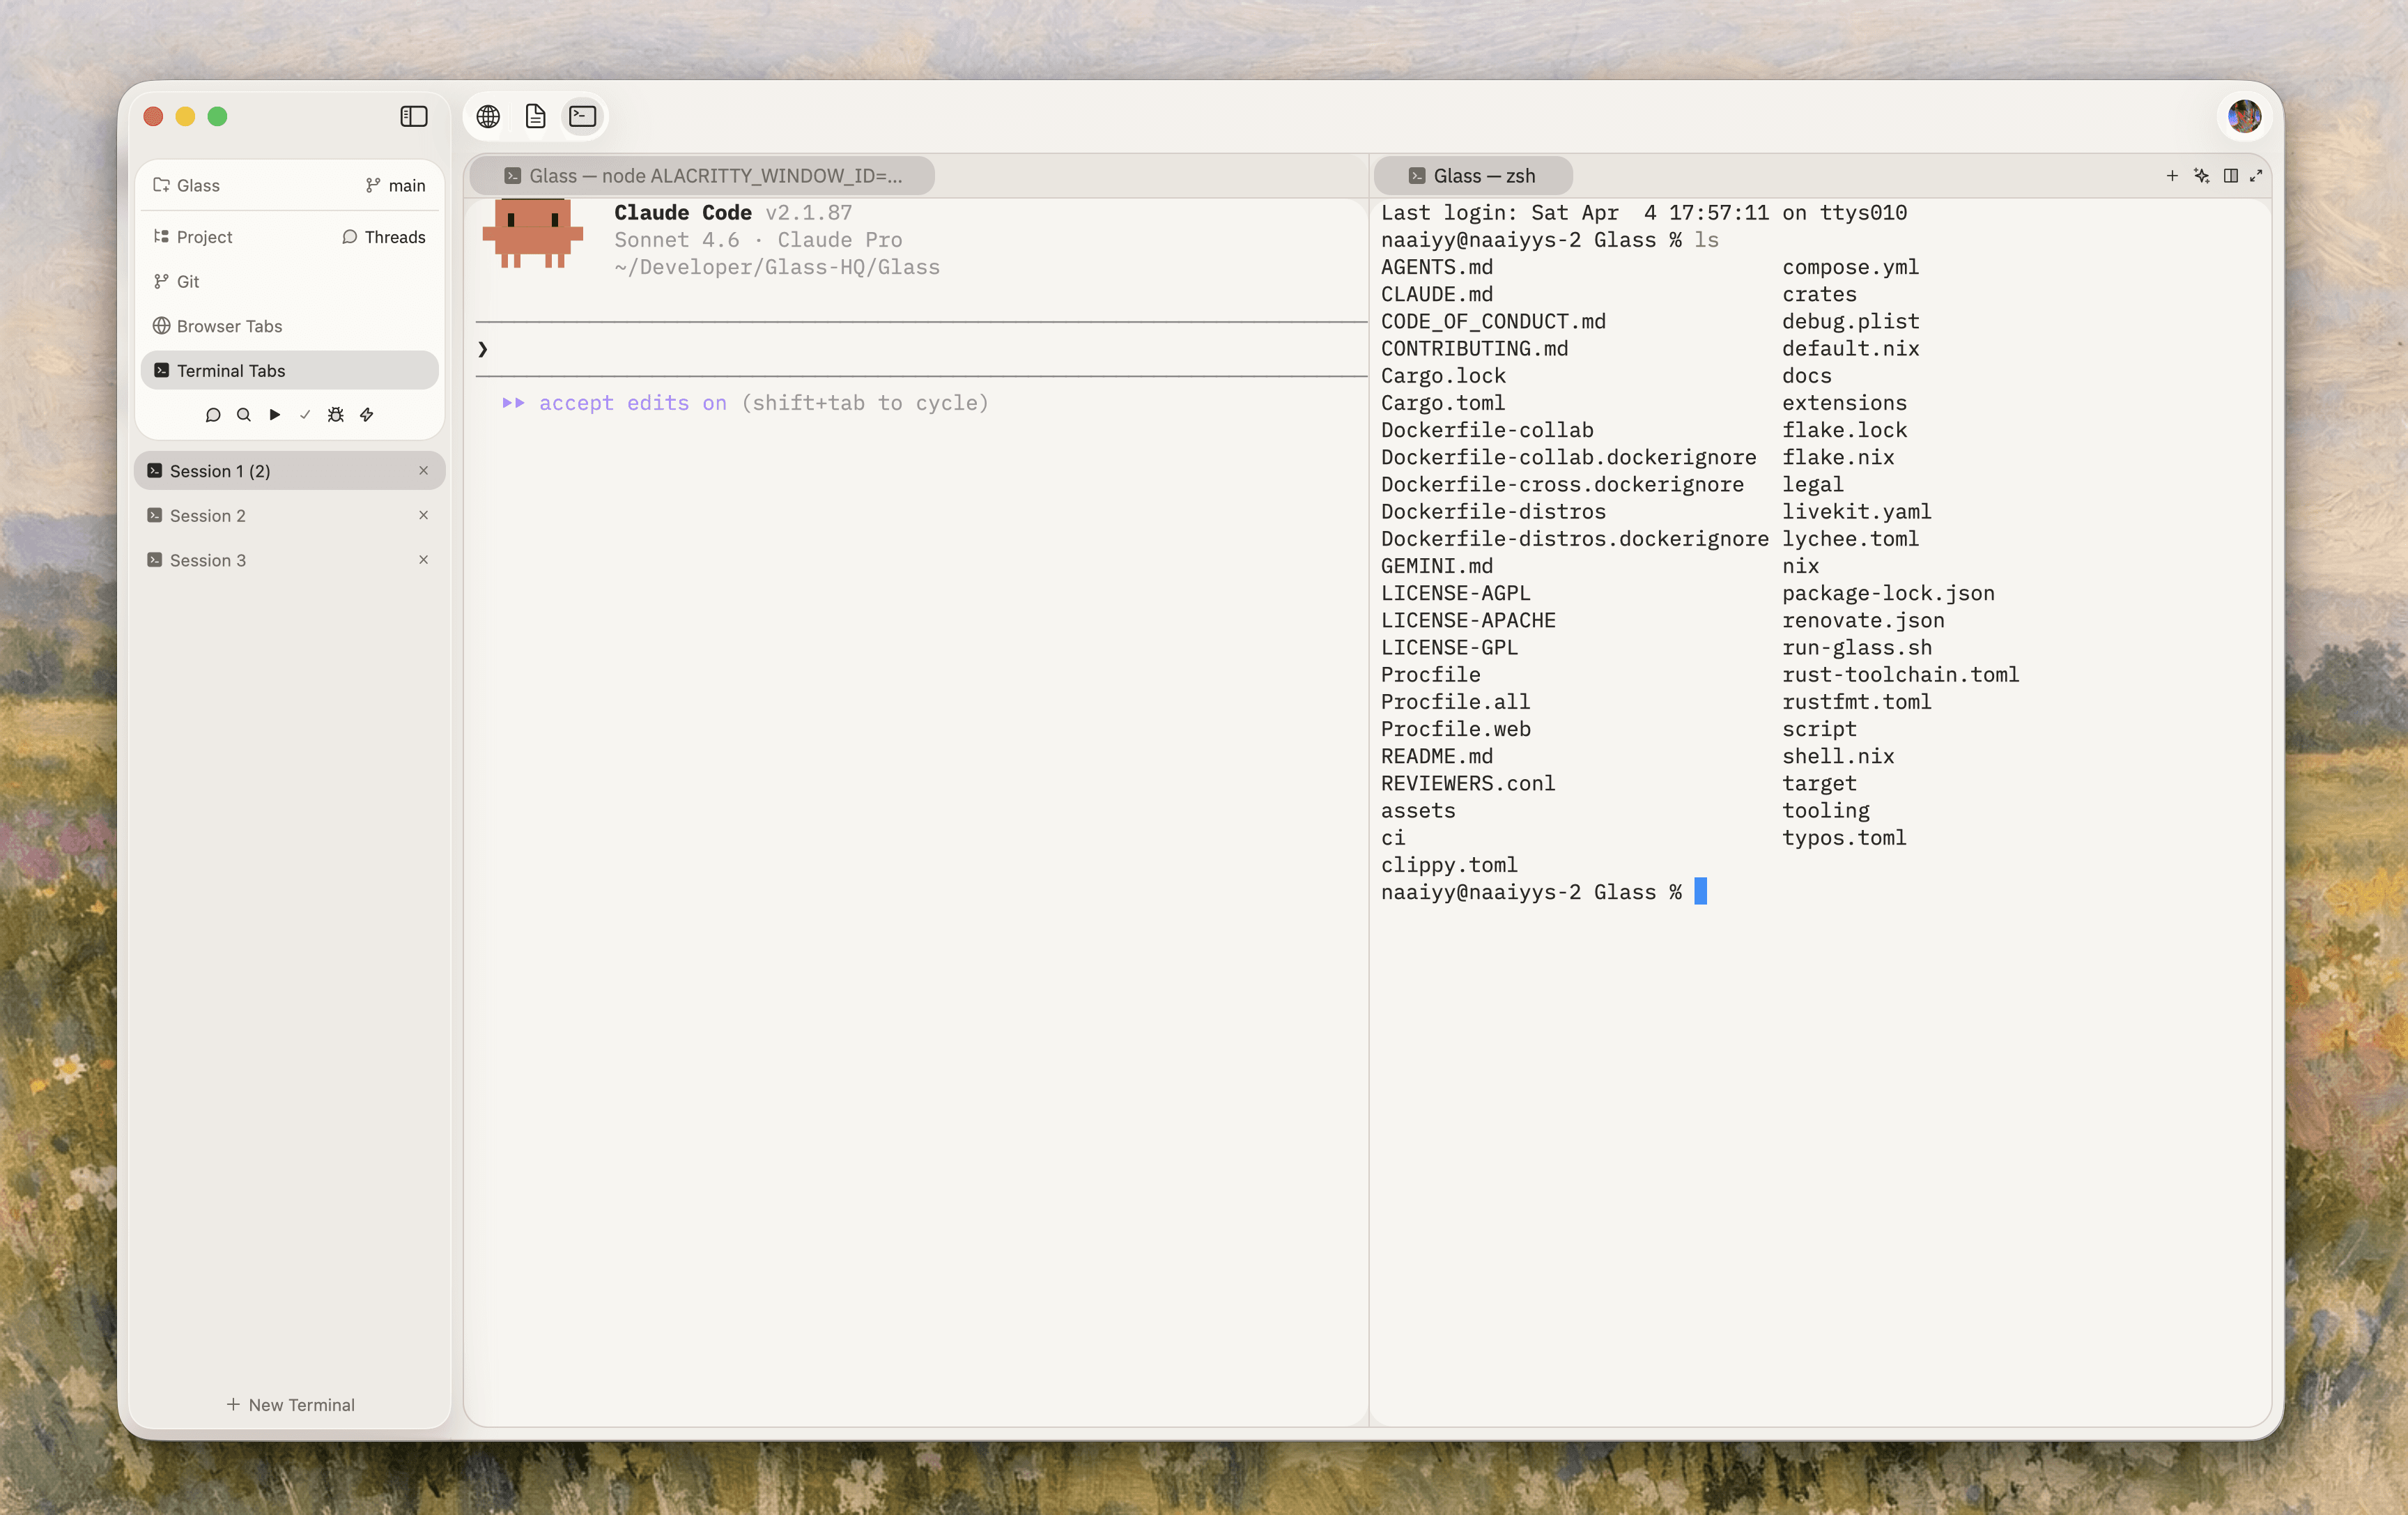Open the Project panel
The height and width of the screenshot is (1515, 2408).
pos(193,237)
